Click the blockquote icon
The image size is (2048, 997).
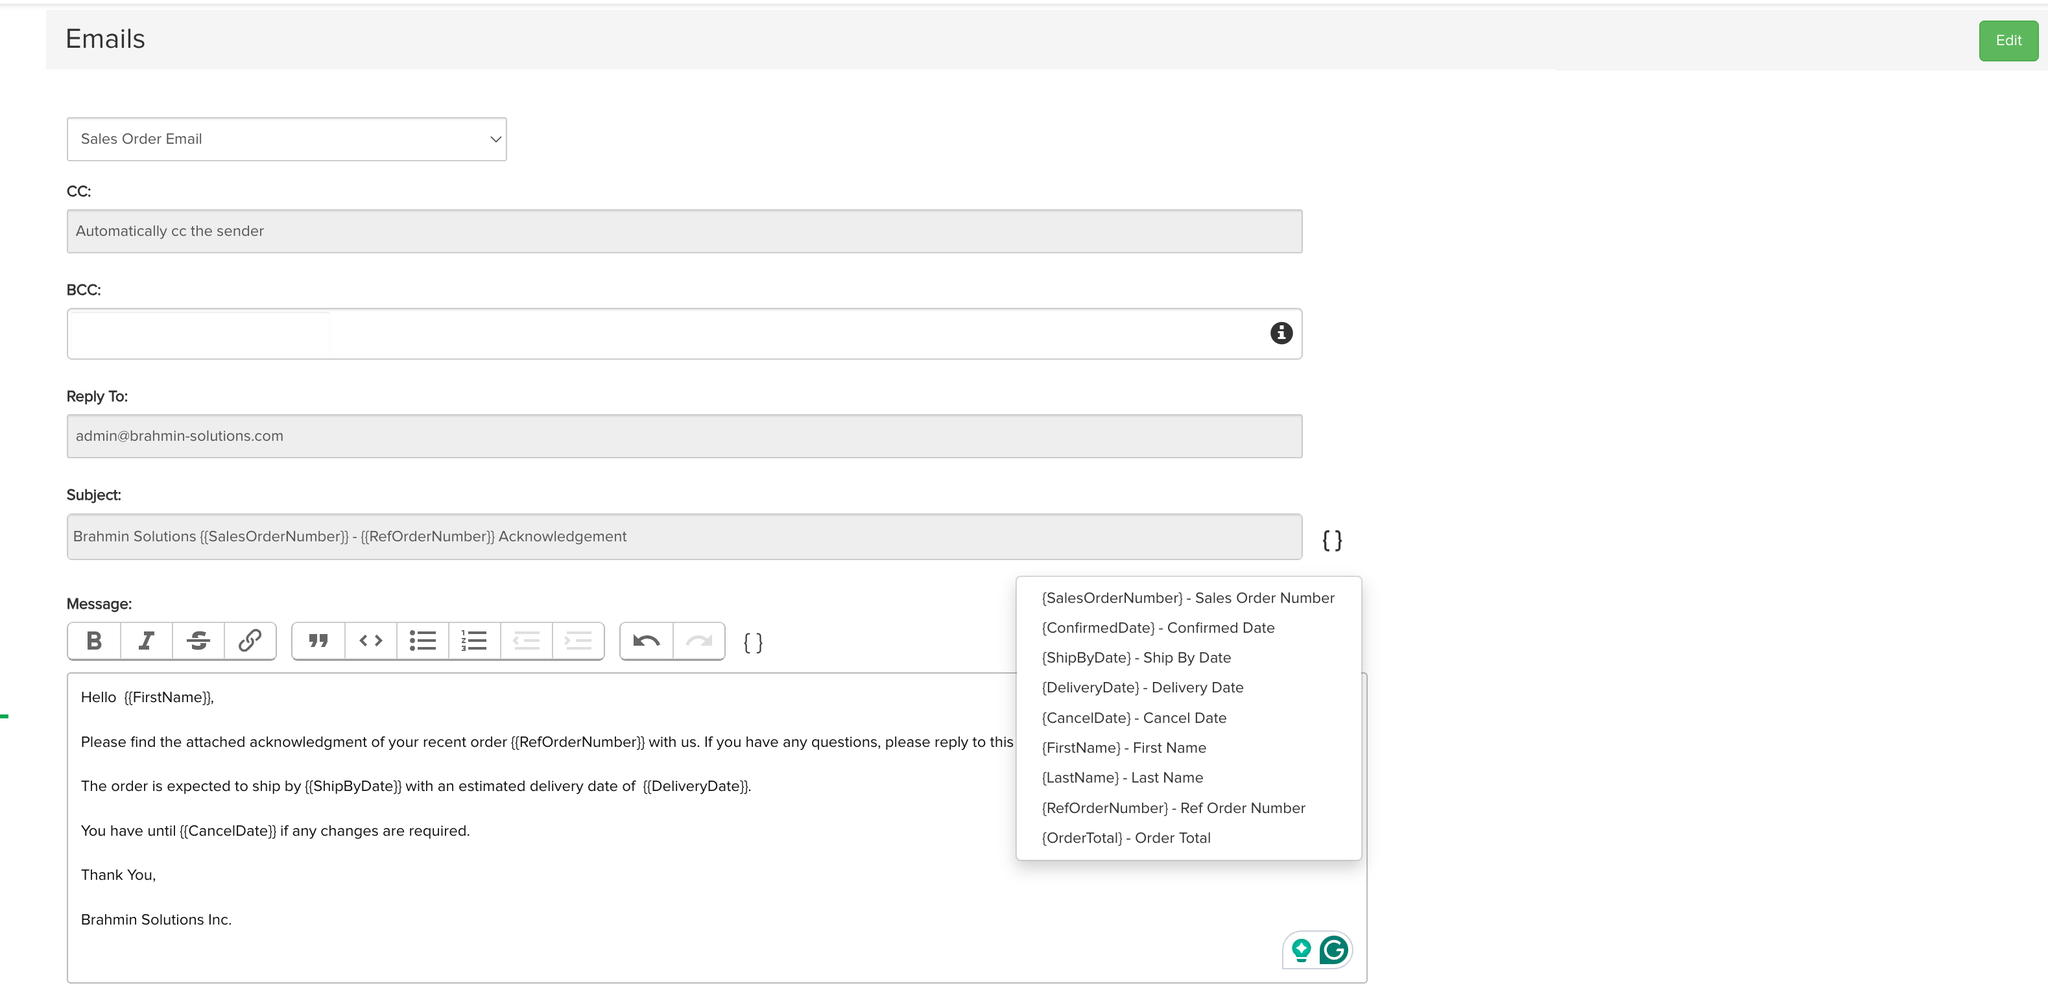318,641
